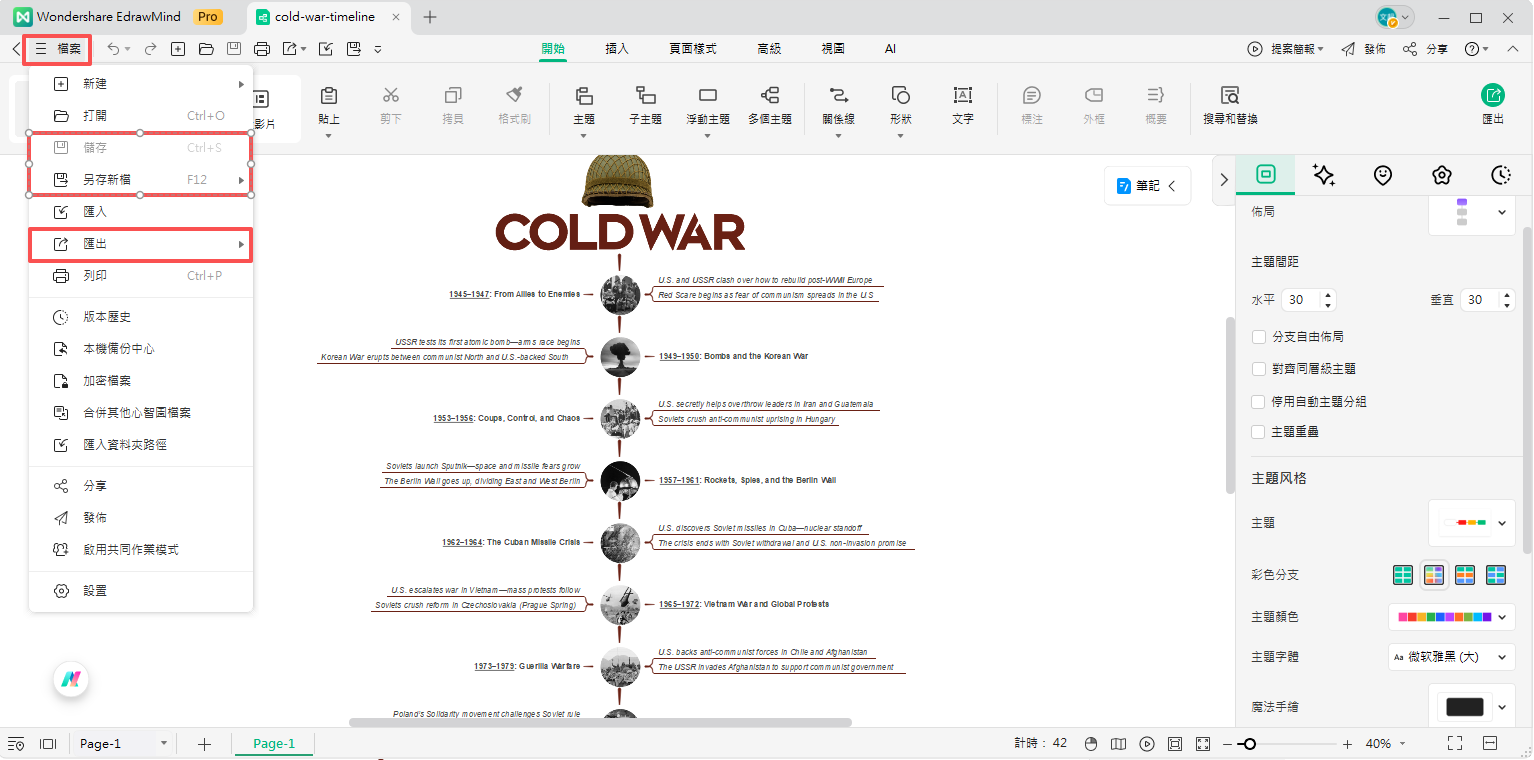Image resolution: width=1534 pixels, height=760 pixels.
Task: Open the emoji sticker panel tab
Action: tap(1383, 175)
